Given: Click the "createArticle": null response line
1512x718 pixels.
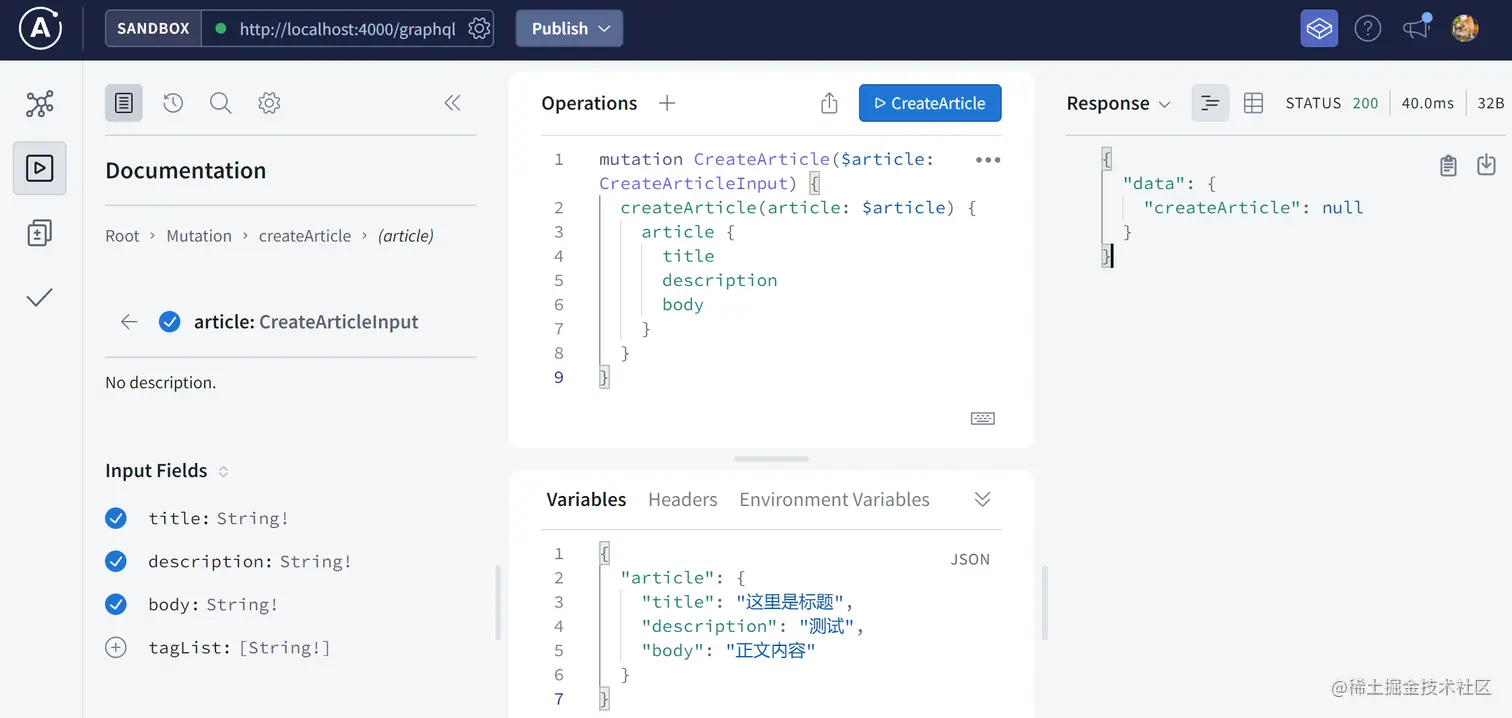Looking at the screenshot, I should click(1254, 208).
